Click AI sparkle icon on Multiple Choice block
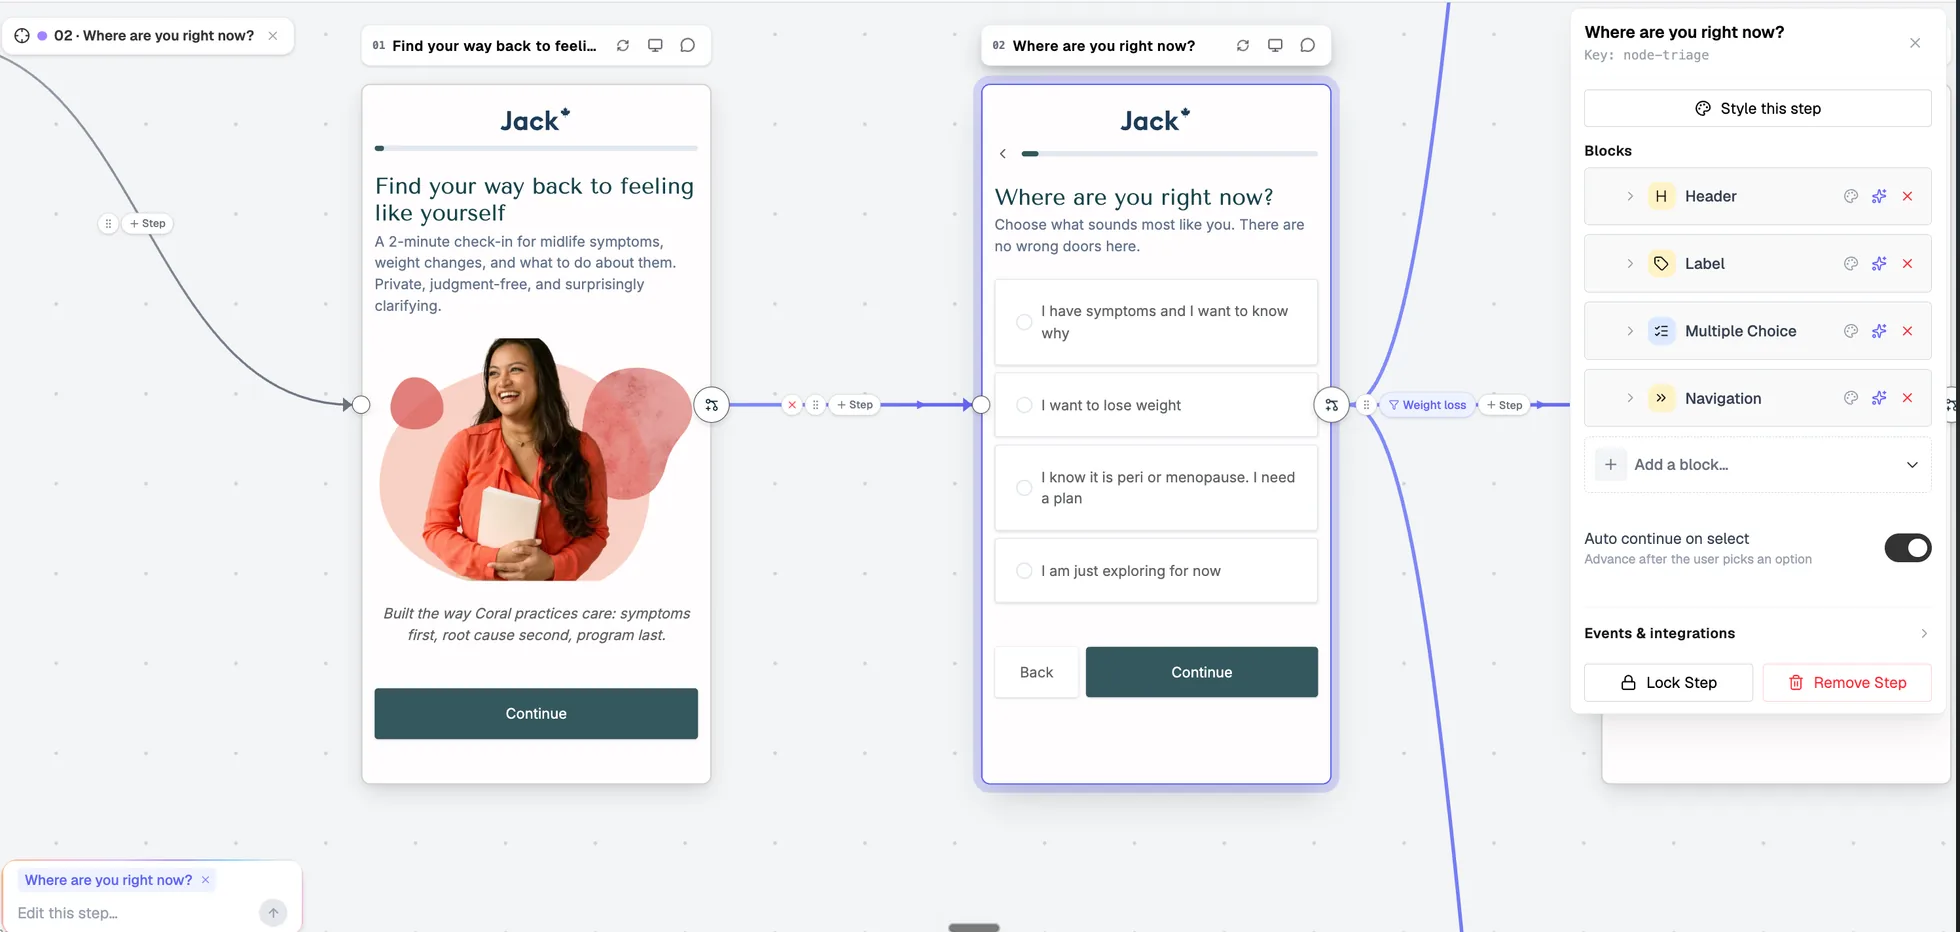 [1879, 331]
